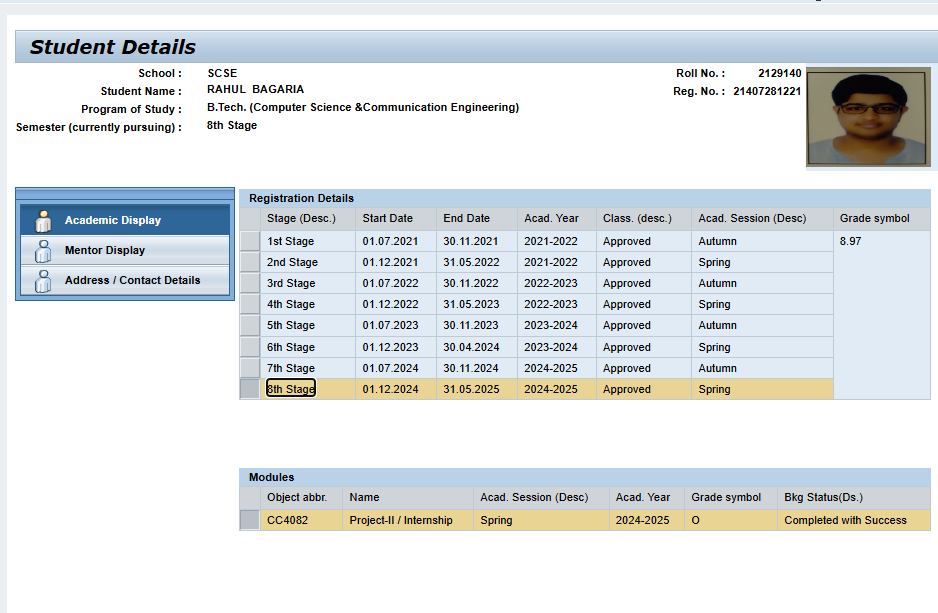Click the 8.97 grade value cell
Image resolution: width=938 pixels, height=613 pixels.
coord(850,241)
